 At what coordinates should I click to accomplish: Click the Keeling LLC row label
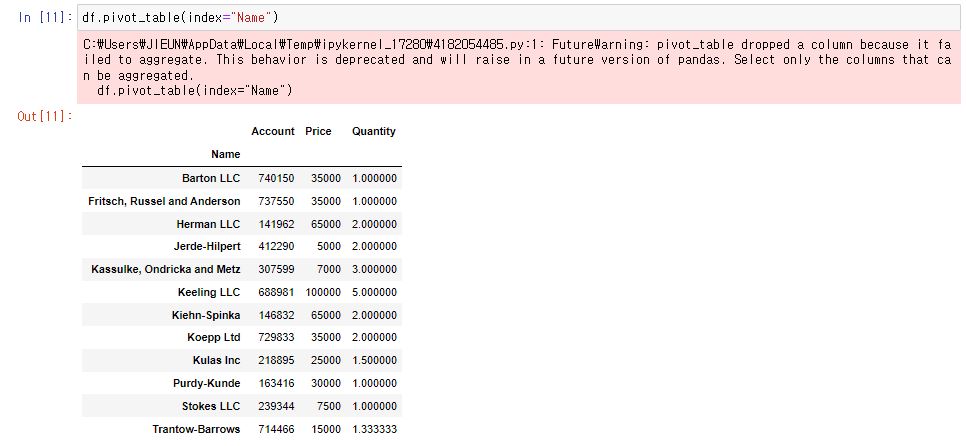(x=209, y=292)
